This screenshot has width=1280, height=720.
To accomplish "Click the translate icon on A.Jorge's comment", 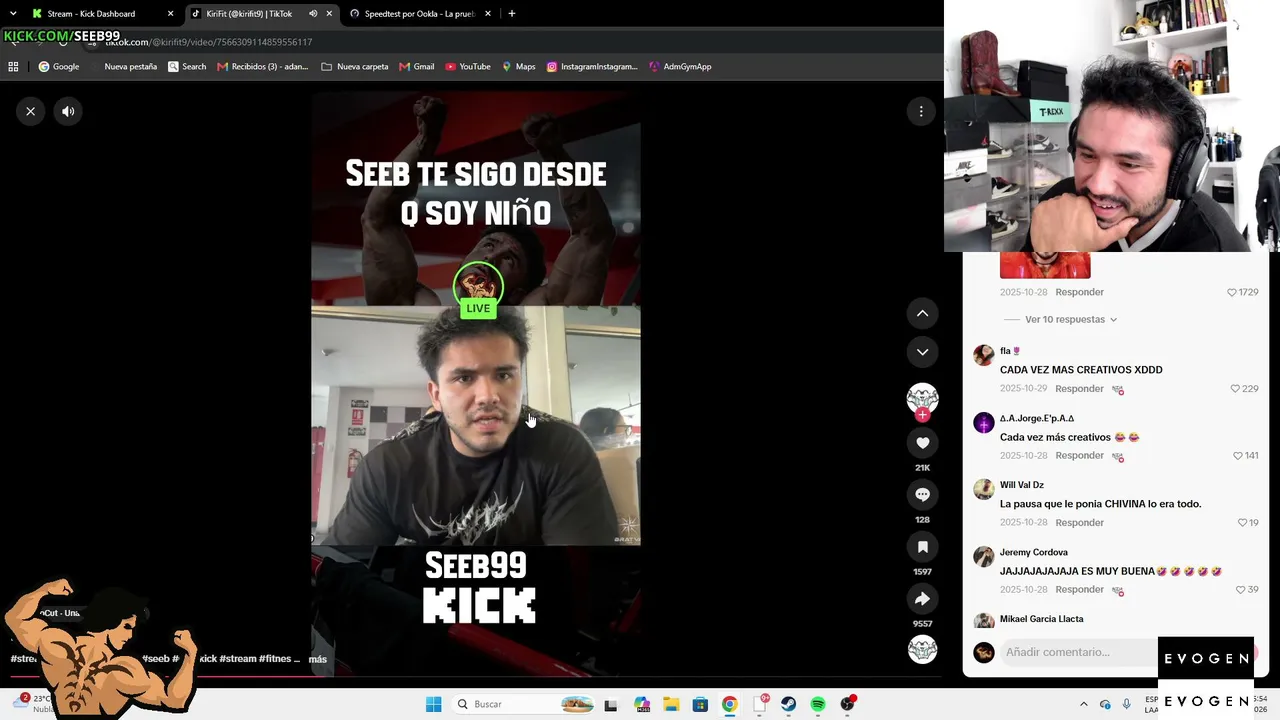I will click(x=1118, y=456).
